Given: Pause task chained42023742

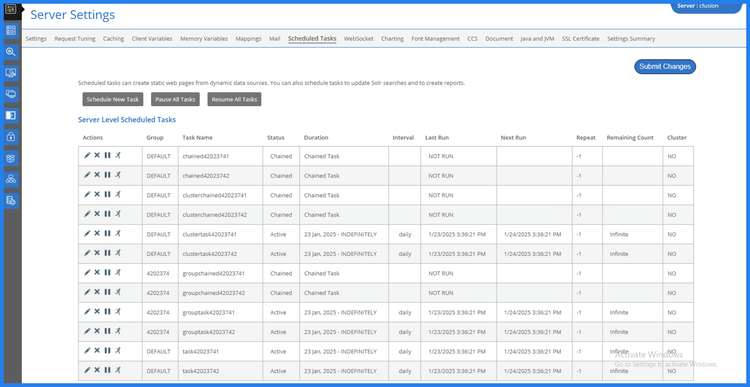Looking at the screenshot, I should pyautogui.click(x=107, y=175).
